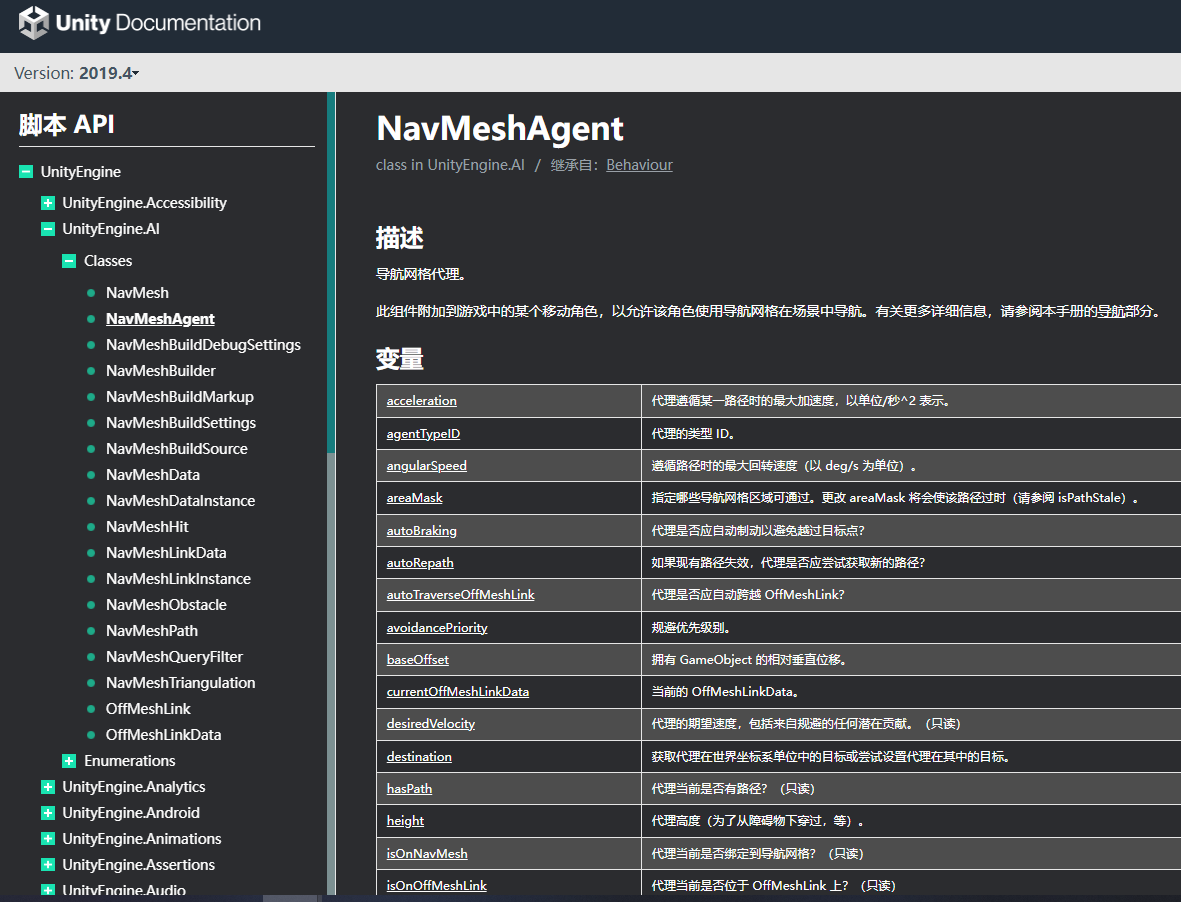Open the autoBraking property link
The height and width of the screenshot is (902, 1181).
[x=421, y=531]
